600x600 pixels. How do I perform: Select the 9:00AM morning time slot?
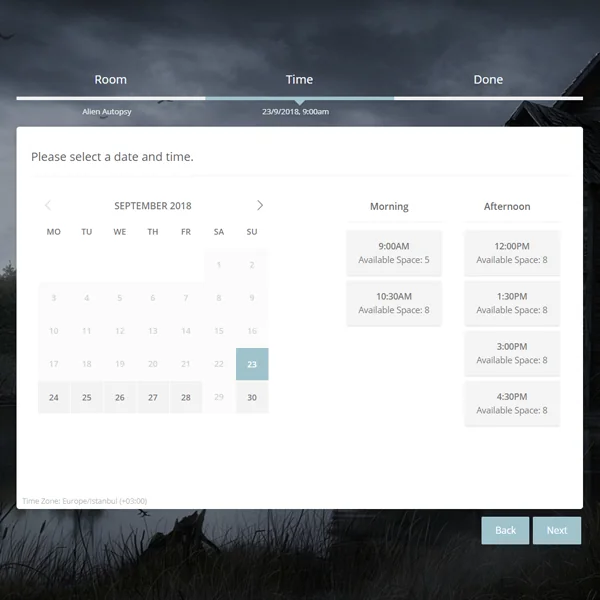pos(394,253)
